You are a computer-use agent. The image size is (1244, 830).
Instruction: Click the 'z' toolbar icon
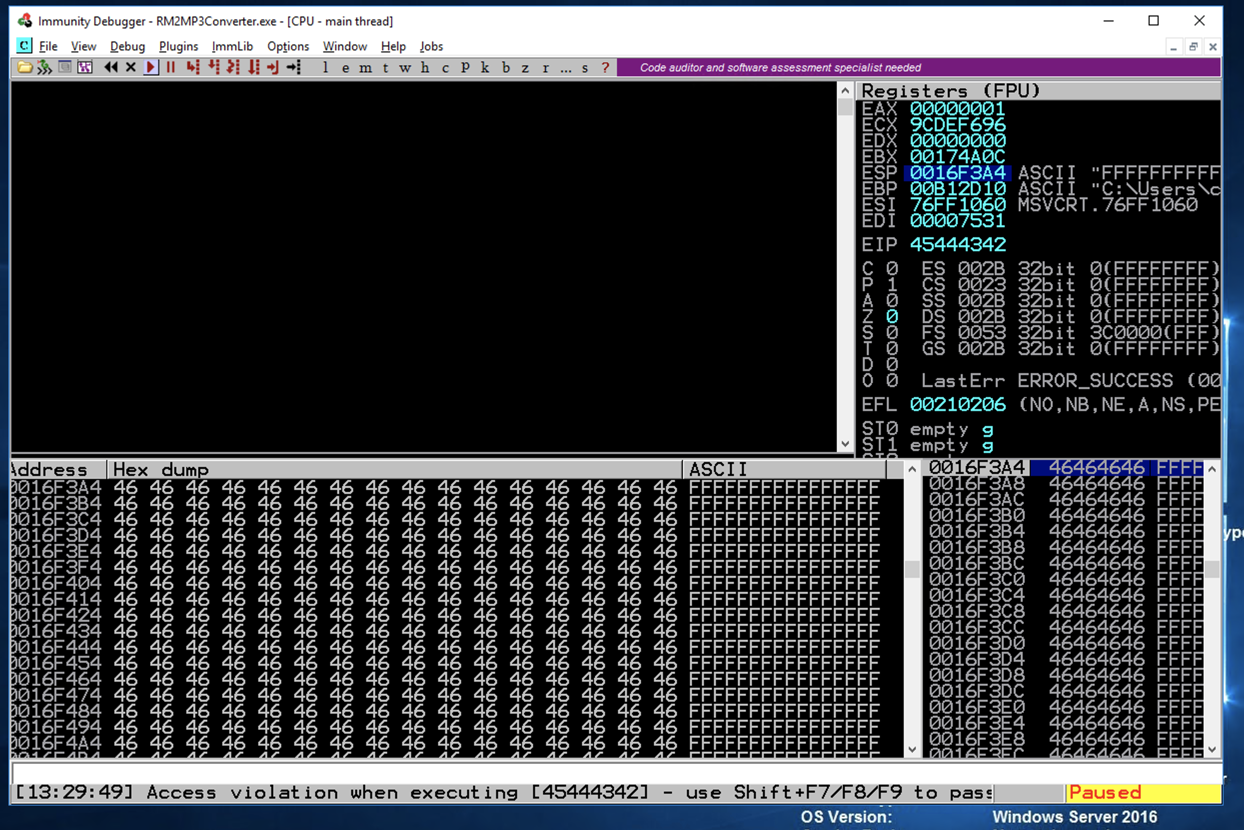pyautogui.click(x=526, y=68)
